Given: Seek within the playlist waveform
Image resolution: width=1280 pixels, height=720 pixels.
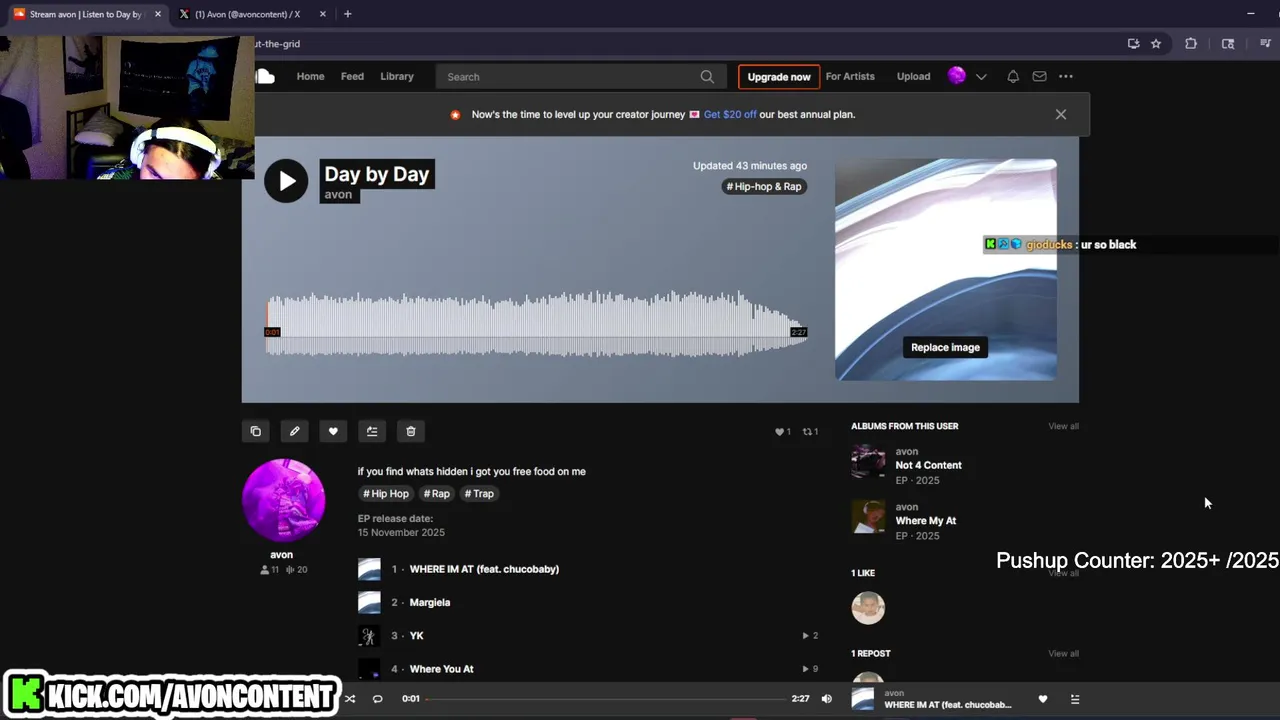Looking at the screenshot, I should [536, 323].
